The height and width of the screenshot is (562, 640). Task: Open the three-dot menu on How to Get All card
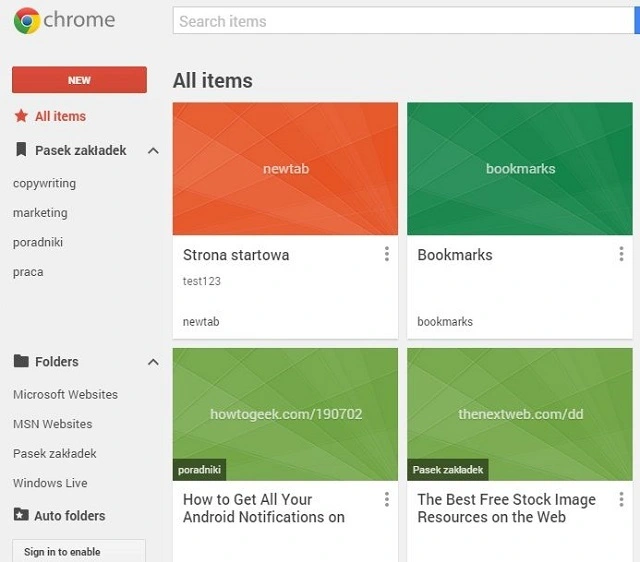click(x=387, y=499)
